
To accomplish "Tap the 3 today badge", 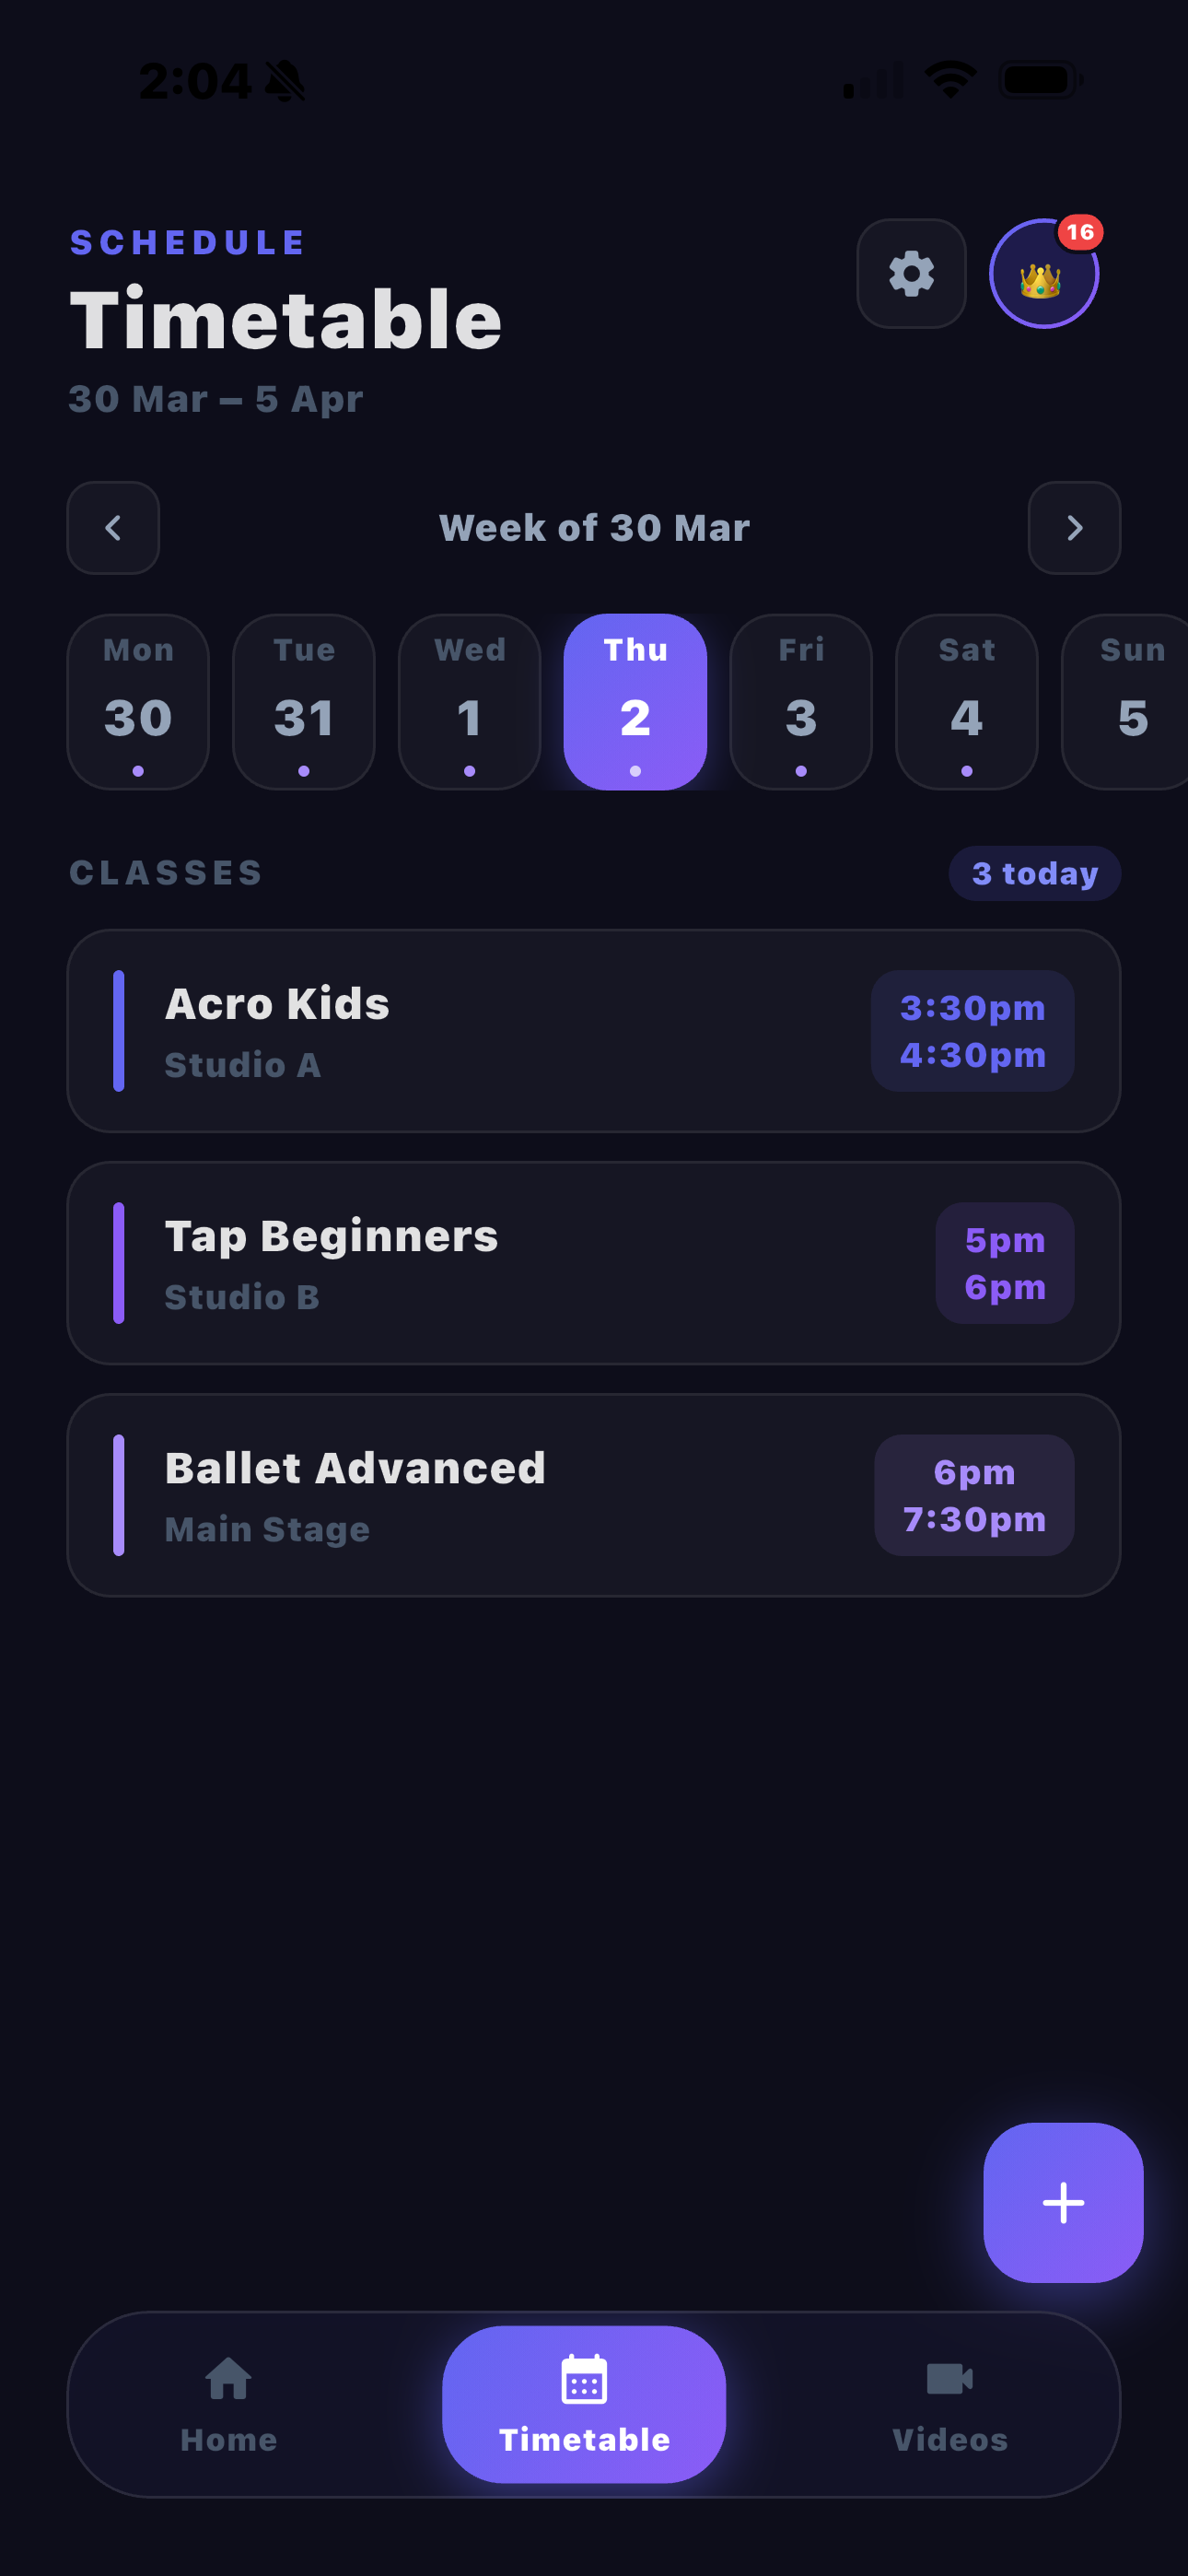I will point(1034,873).
